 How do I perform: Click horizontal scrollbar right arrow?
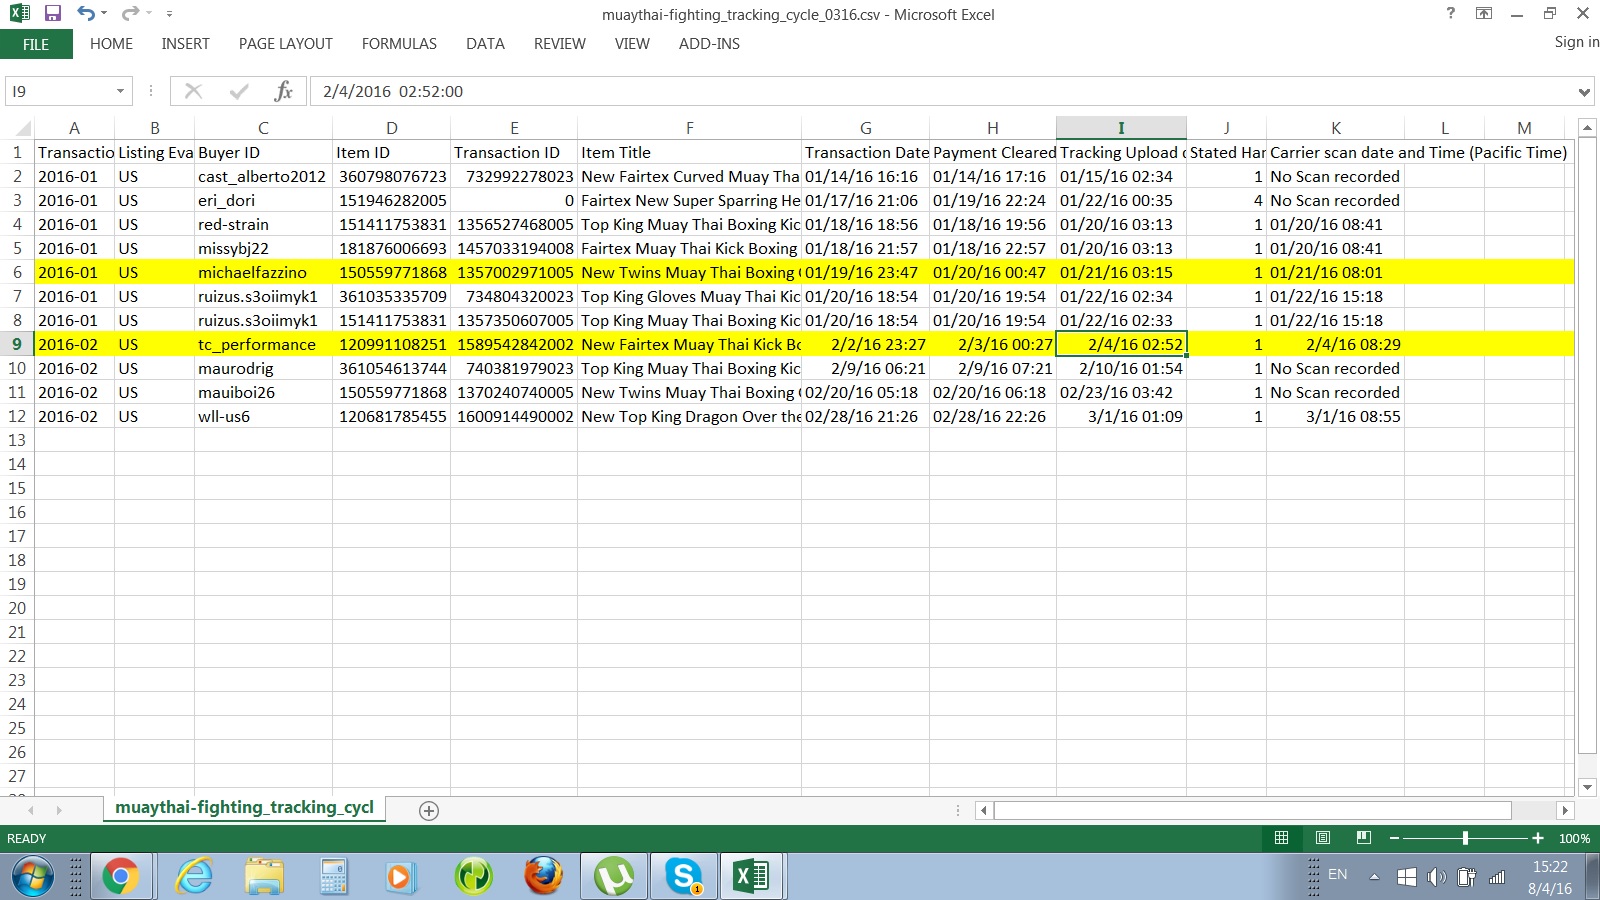1565,810
